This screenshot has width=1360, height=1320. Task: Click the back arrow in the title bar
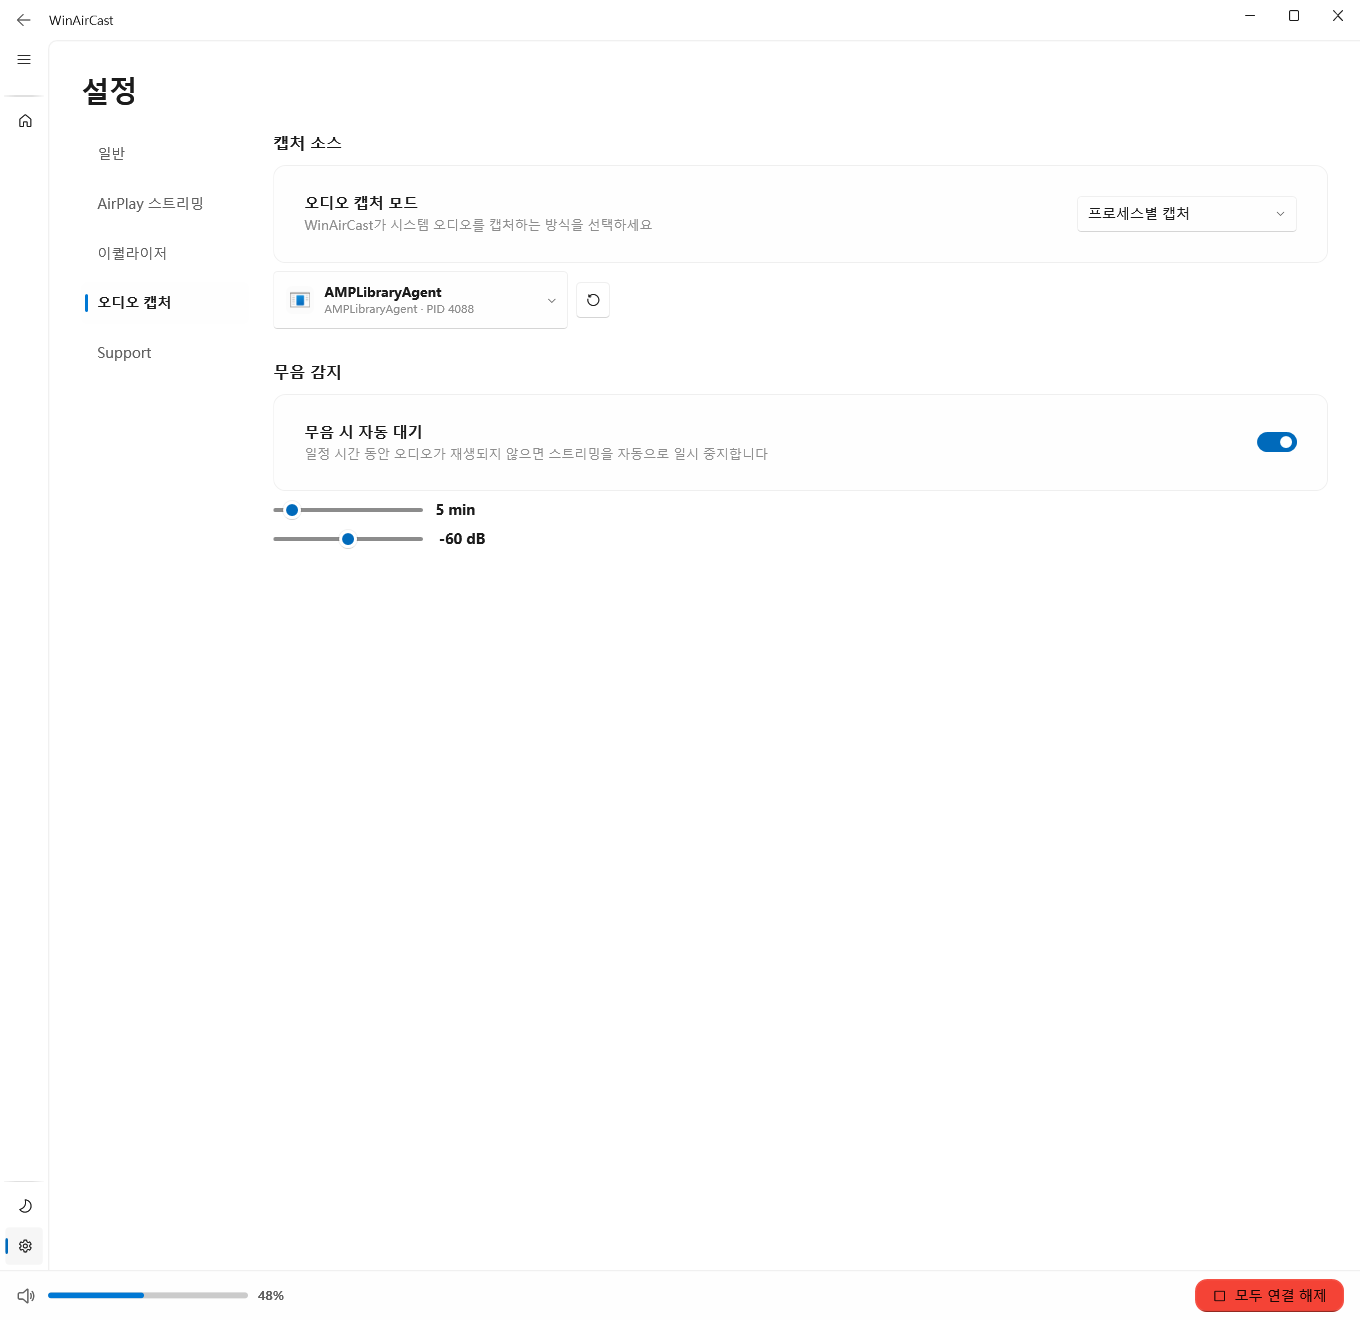(24, 20)
